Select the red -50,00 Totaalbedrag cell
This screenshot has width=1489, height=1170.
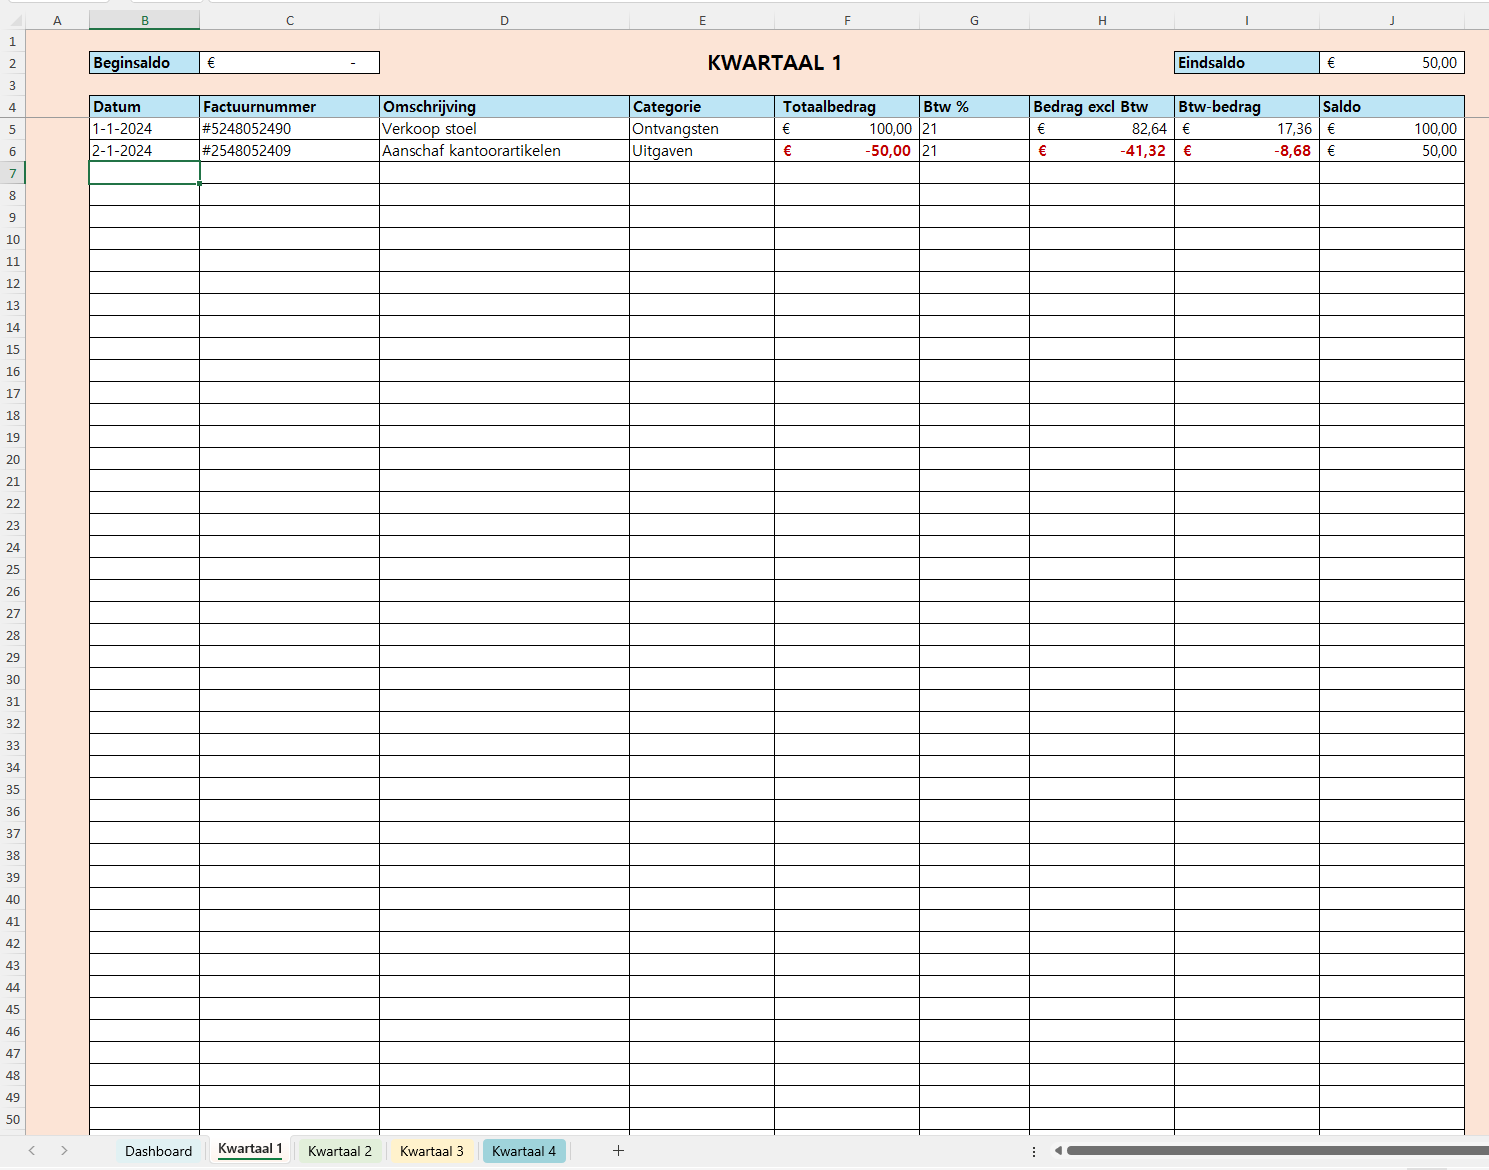click(846, 151)
